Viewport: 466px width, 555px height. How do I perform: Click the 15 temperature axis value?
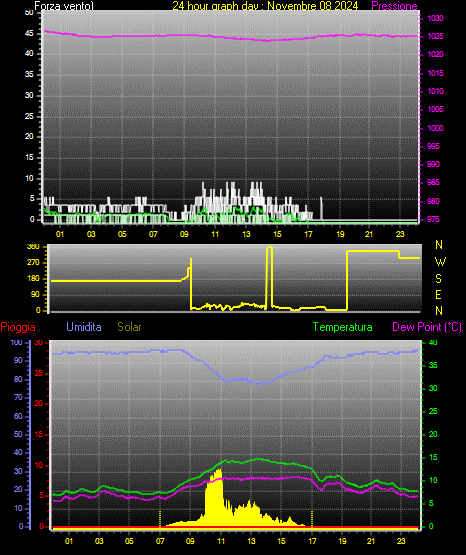point(433,457)
